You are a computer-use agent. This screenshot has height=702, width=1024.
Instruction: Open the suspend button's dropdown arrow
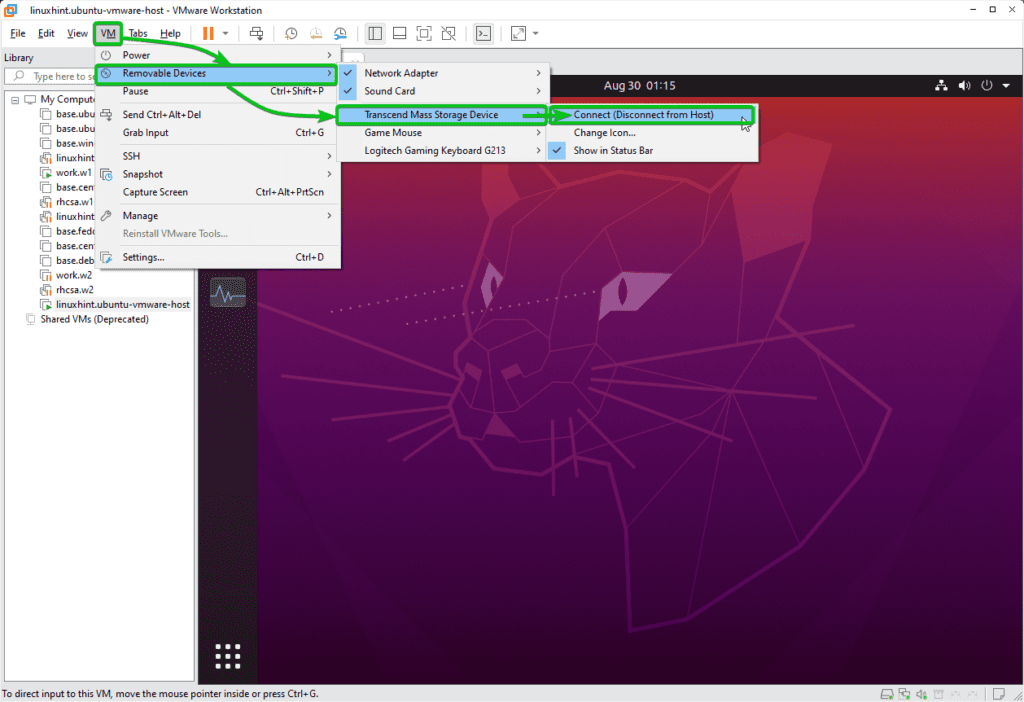pos(225,33)
